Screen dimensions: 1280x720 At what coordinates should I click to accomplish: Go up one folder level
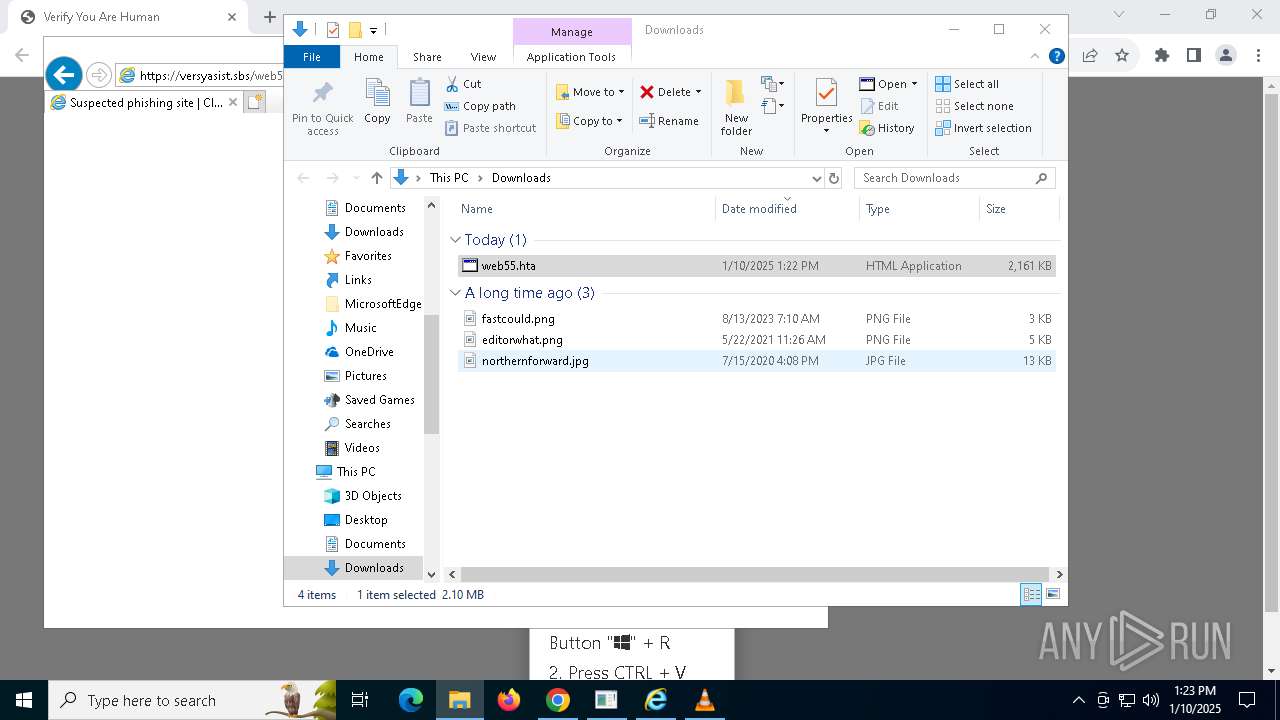376,178
